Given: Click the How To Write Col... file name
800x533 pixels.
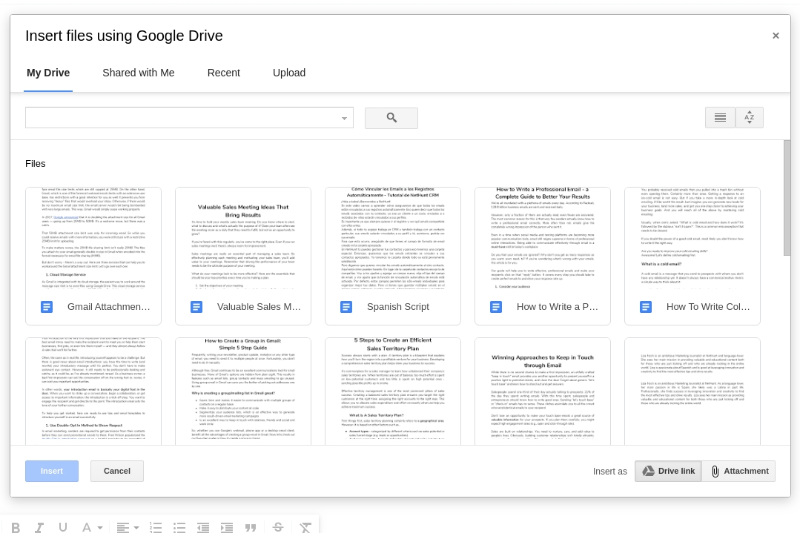Looking at the screenshot, I should click(708, 307).
